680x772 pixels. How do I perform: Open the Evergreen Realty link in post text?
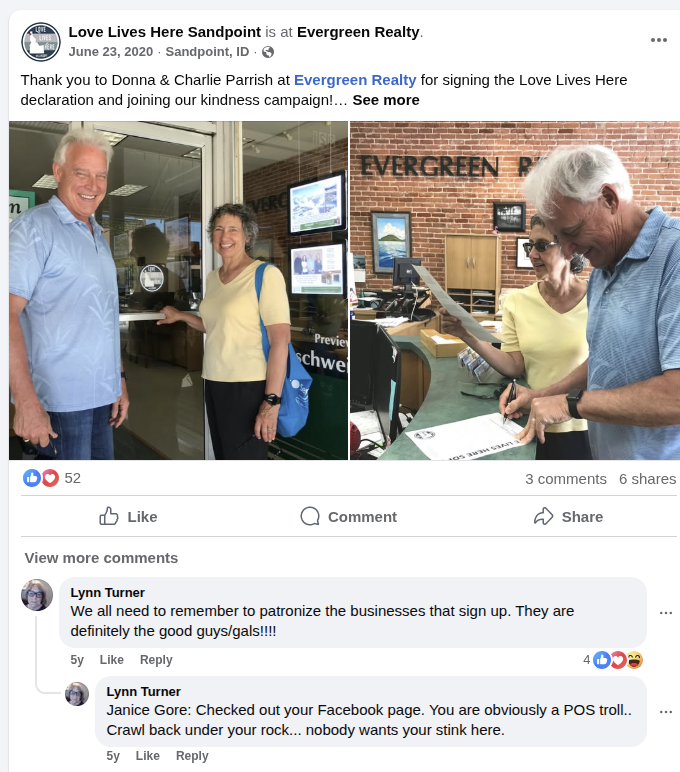[x=355, y=80]
